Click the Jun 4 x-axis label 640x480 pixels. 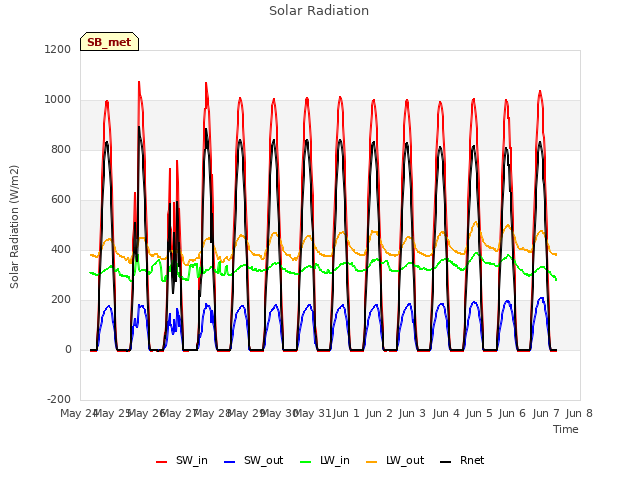point(446,413)
